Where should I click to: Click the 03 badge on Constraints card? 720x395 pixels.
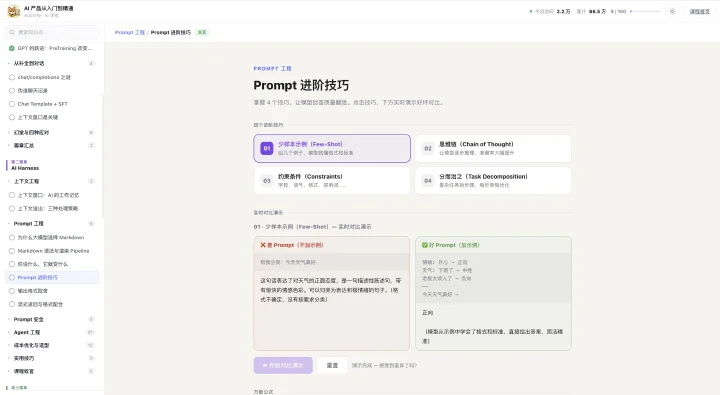pos(267,181)
